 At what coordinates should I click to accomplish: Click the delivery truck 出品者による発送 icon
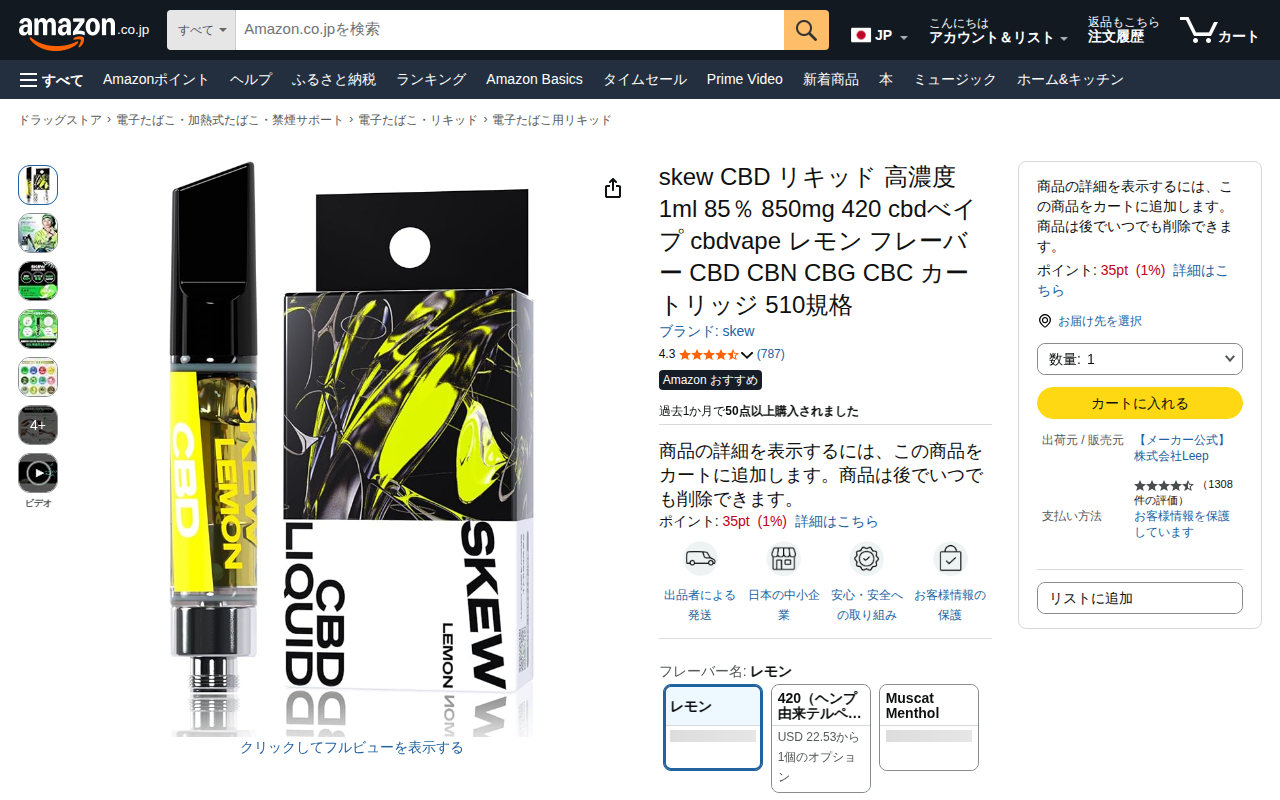700,558
